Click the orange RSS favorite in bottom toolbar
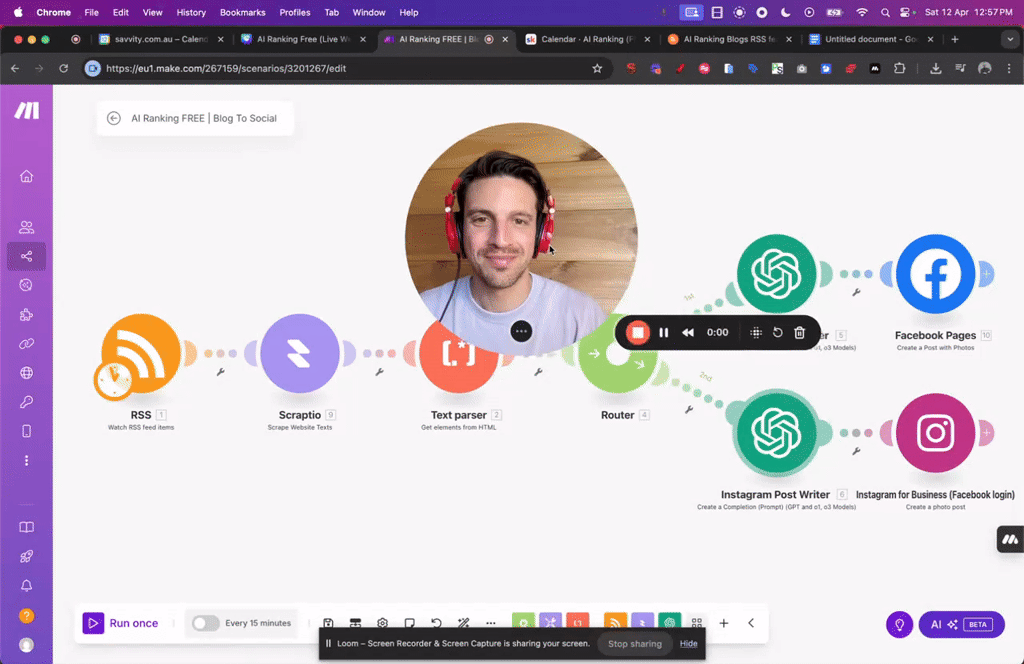This screenshot has height=664, width=1024. point(615,622)
